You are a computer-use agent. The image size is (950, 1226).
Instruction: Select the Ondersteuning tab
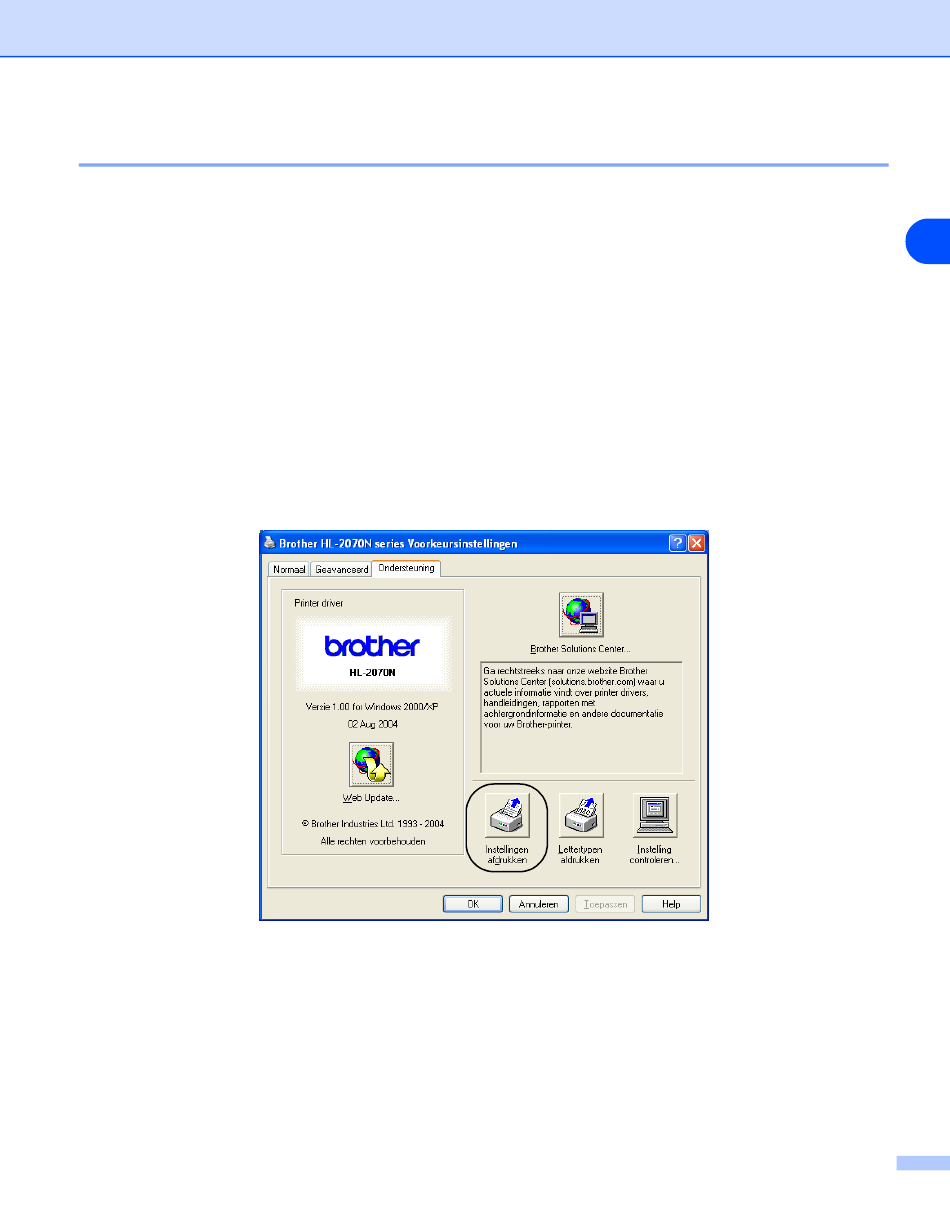pos(407,568)
